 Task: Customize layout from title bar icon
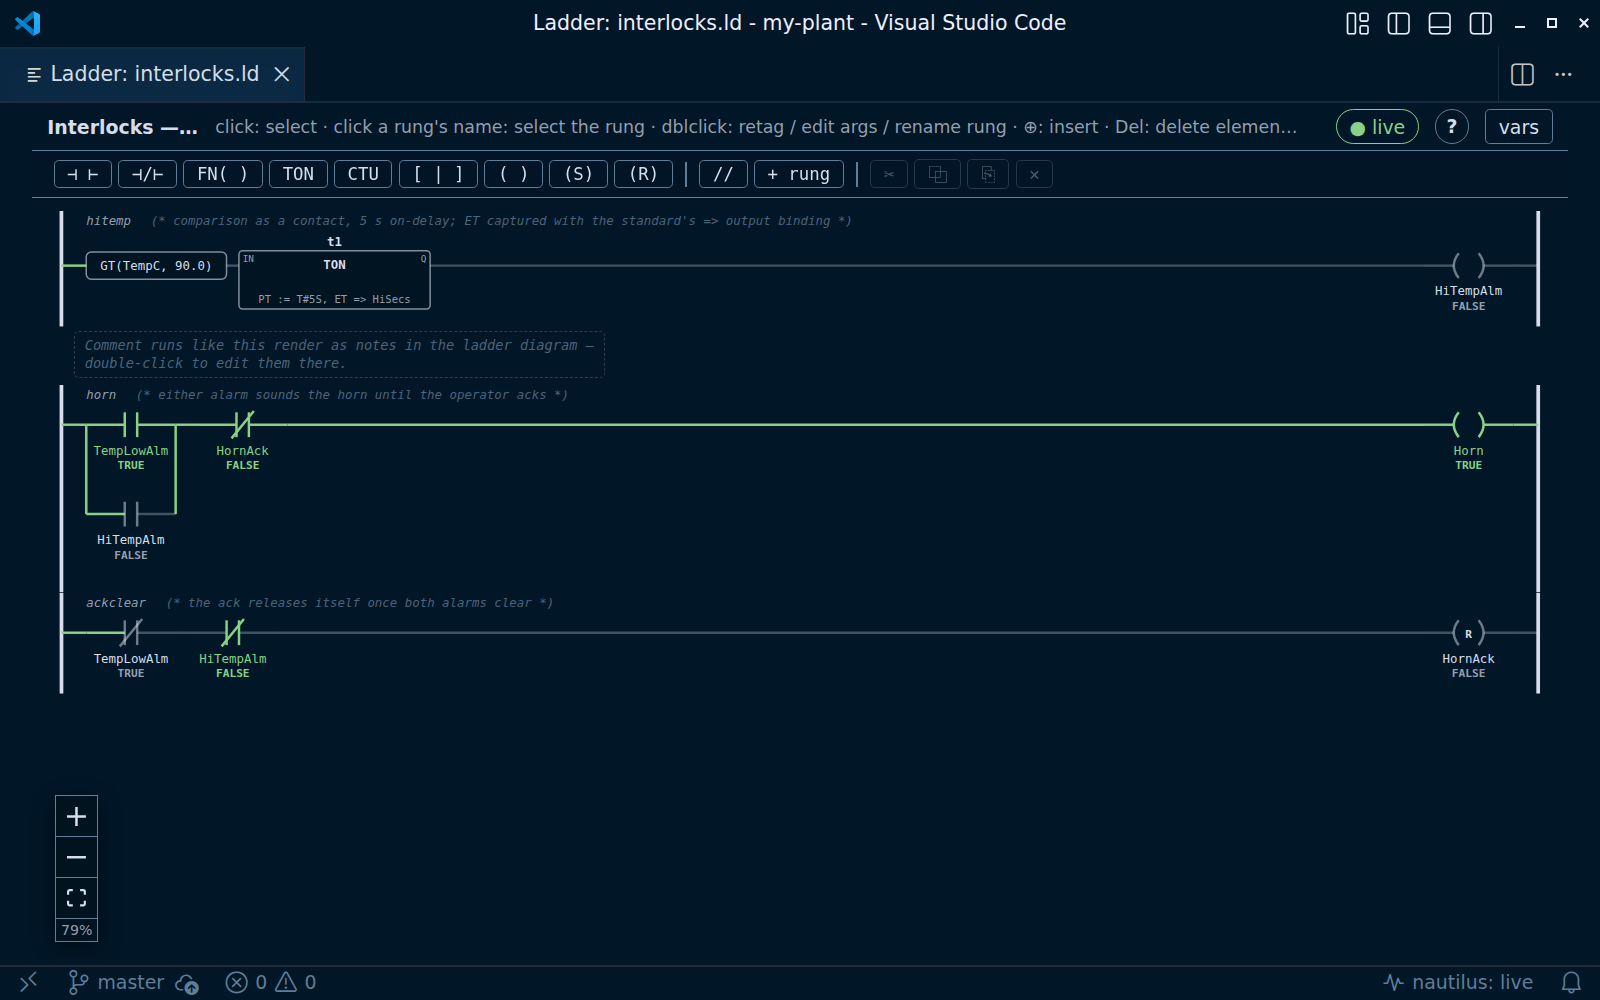(x=1357, y=23)
